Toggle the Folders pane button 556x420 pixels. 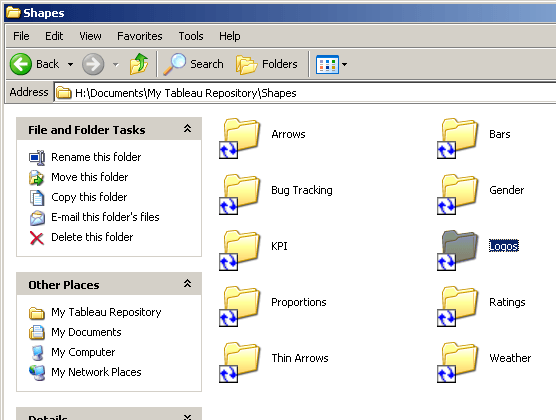coord(267,64)
